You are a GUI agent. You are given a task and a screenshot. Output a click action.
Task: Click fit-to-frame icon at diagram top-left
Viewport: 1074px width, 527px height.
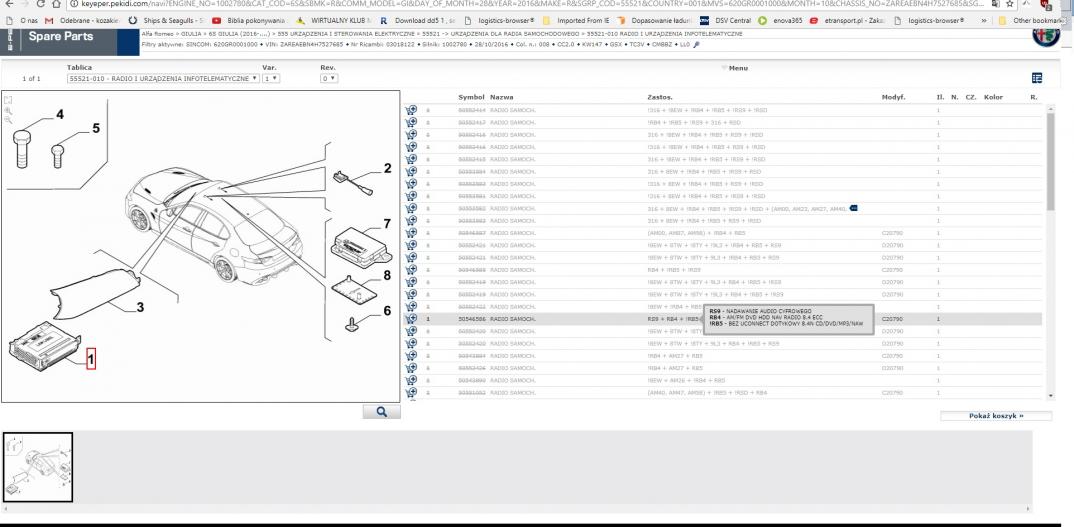click(9, 100)
